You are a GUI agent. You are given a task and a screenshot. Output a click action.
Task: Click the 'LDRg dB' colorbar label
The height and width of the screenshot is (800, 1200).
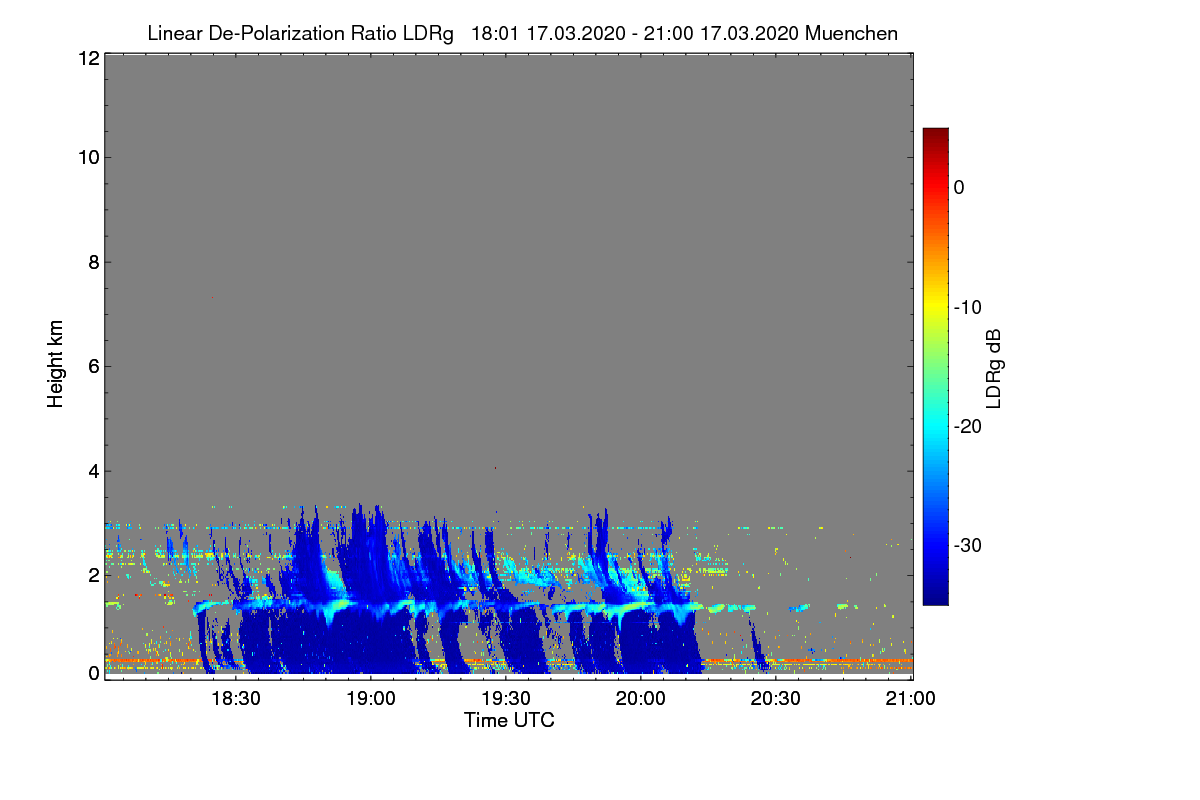994,367
